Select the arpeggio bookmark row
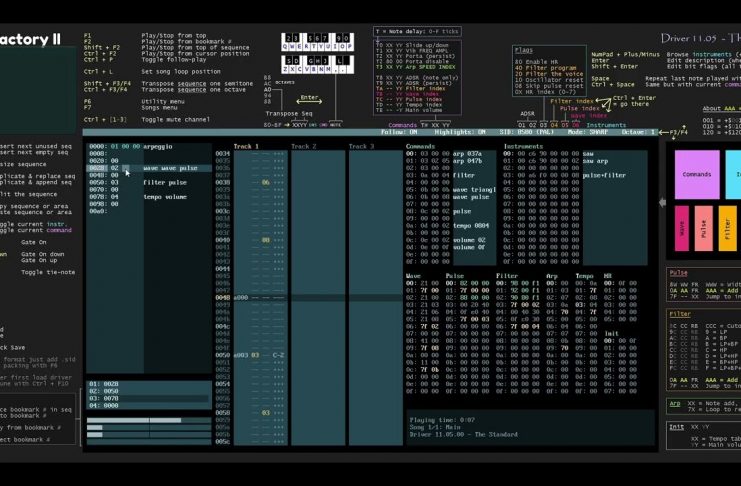This screenshot has height=486, width=741. click(x=157, y=146)
